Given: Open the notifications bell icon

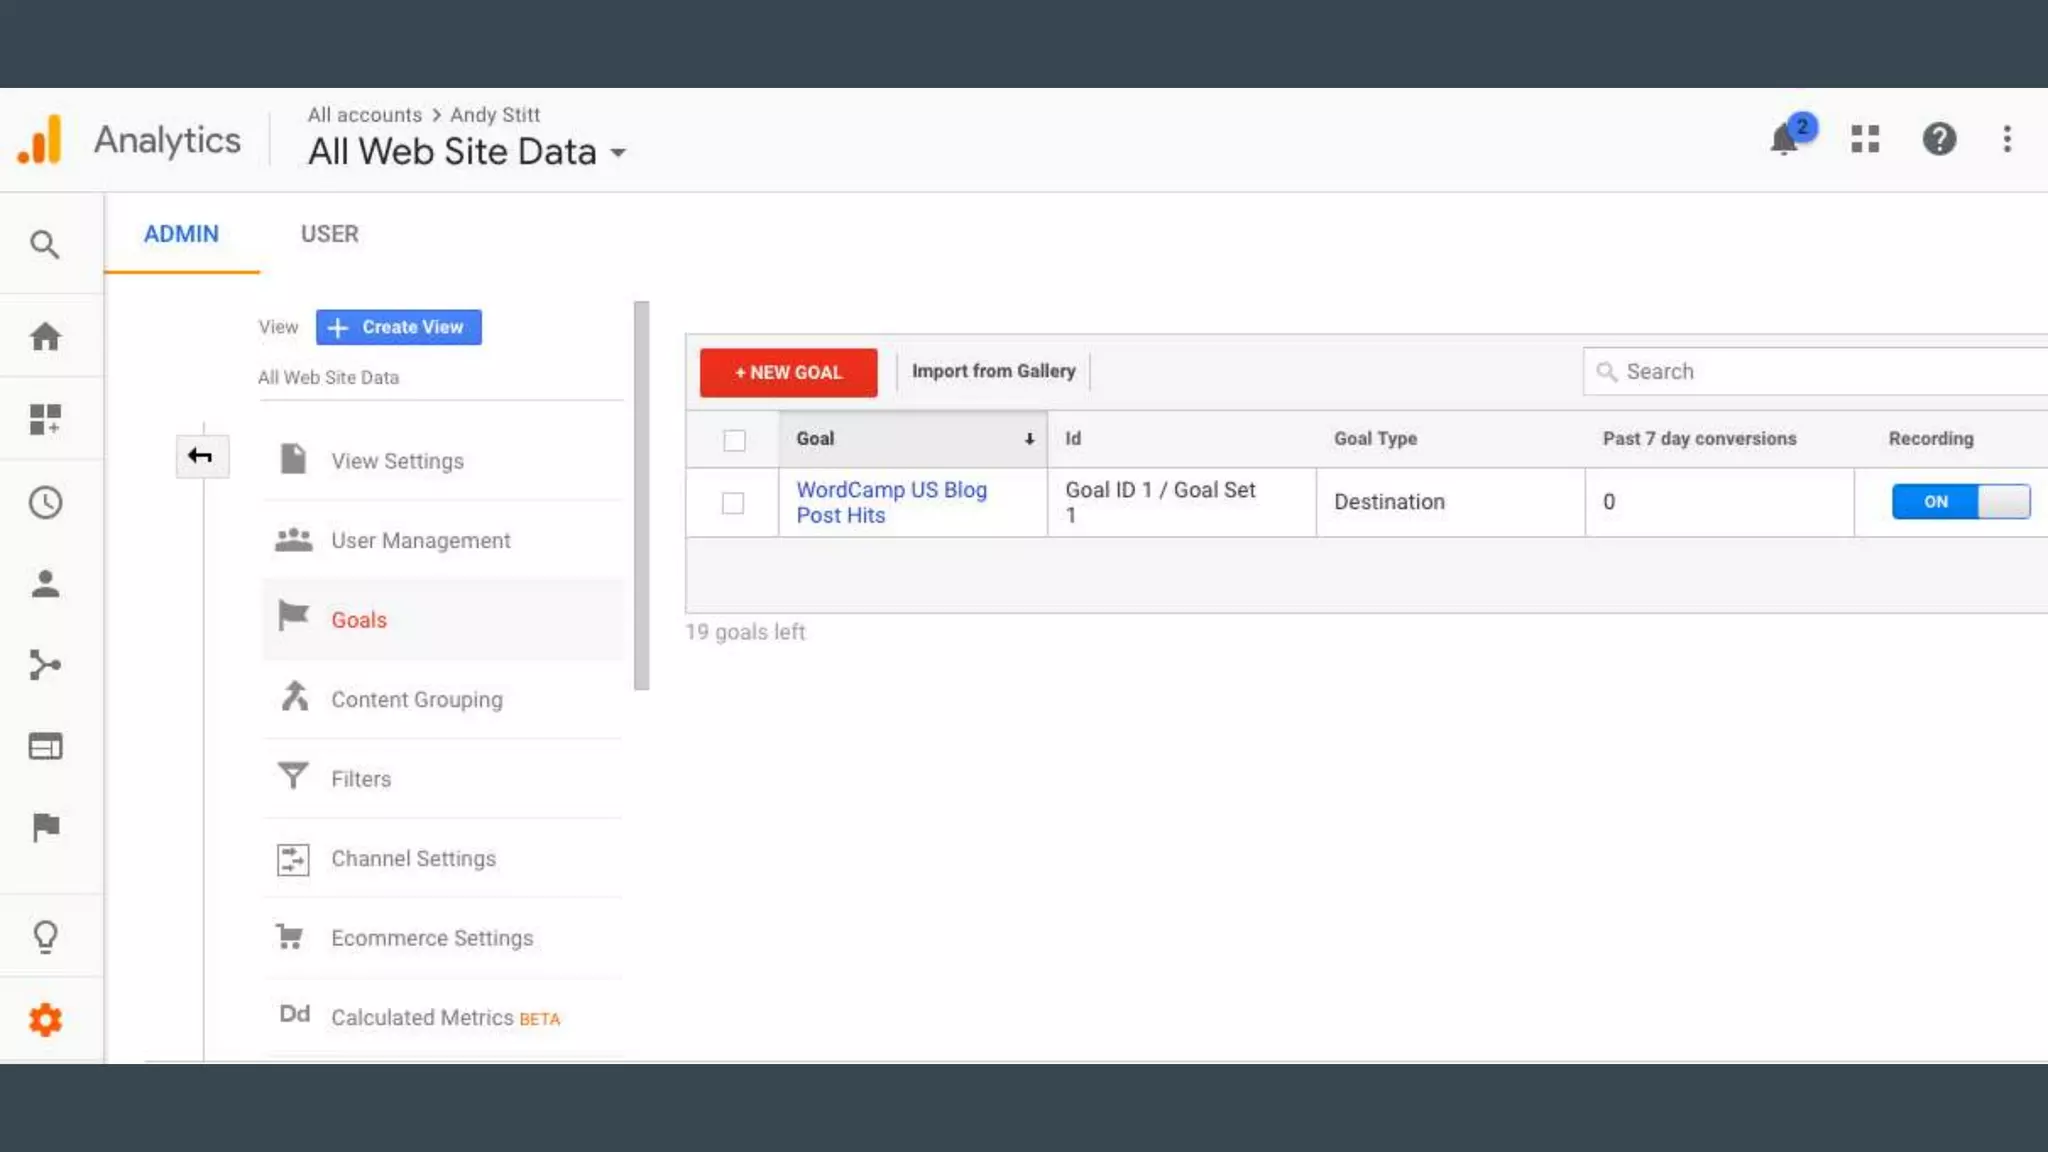Looking at the screenshot, I should pos(1785,139).
